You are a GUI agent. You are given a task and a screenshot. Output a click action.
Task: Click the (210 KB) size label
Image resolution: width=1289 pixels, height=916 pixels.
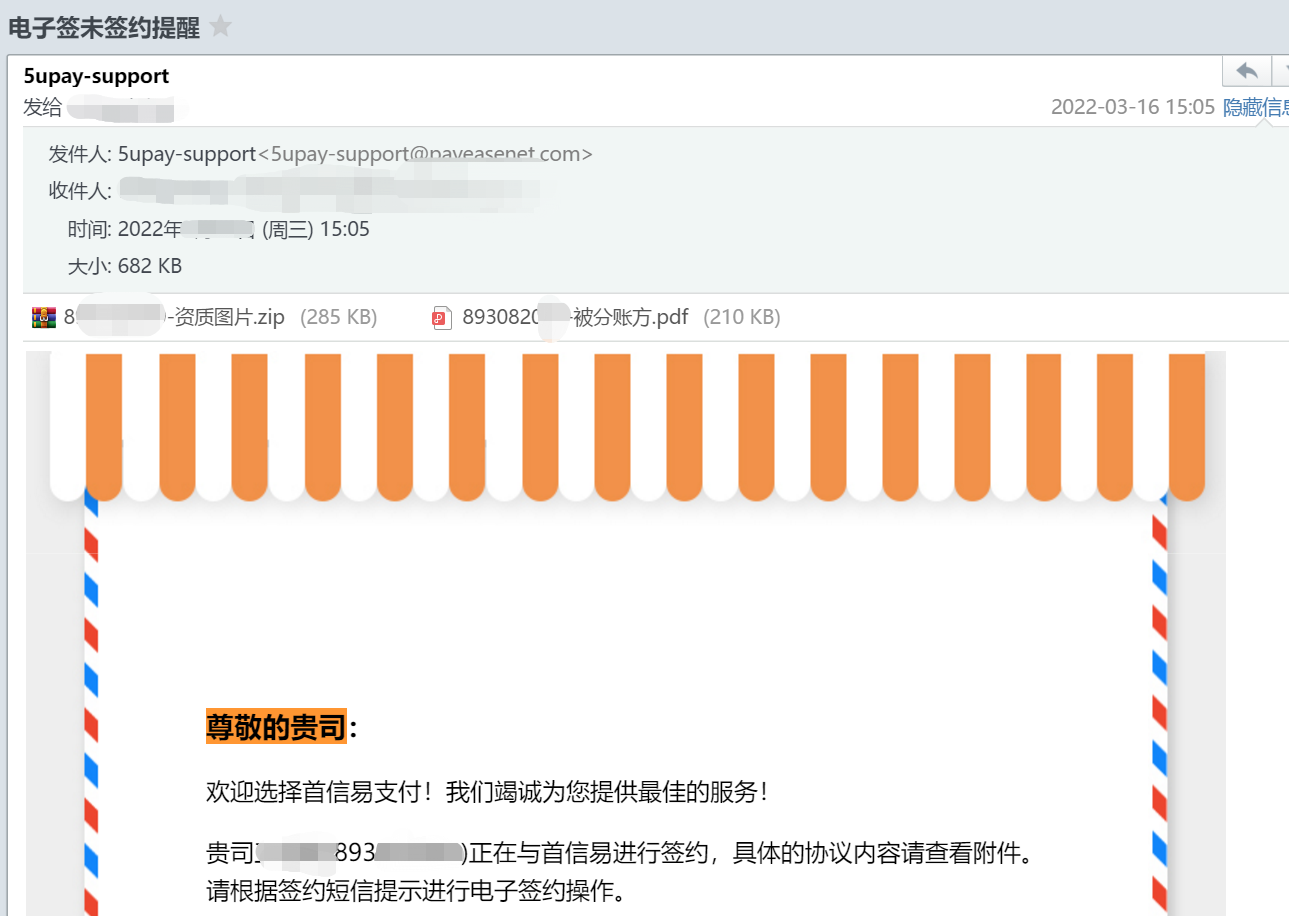click(x=742, y=318)
